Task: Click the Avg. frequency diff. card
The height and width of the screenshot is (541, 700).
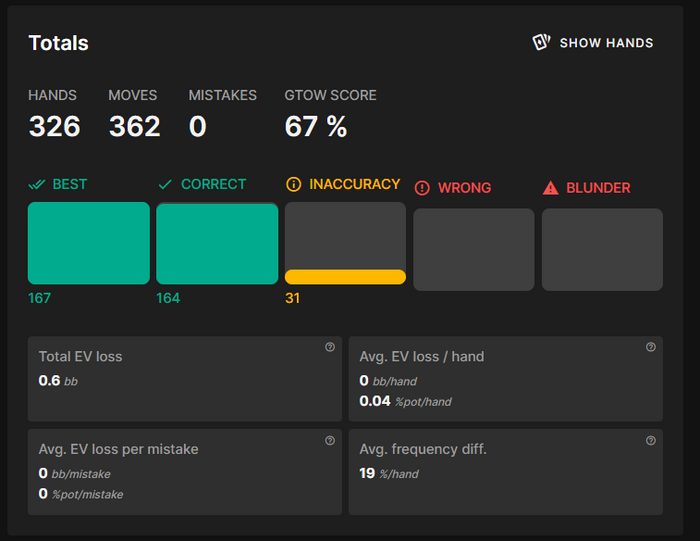Action: (x=506, y=472)
